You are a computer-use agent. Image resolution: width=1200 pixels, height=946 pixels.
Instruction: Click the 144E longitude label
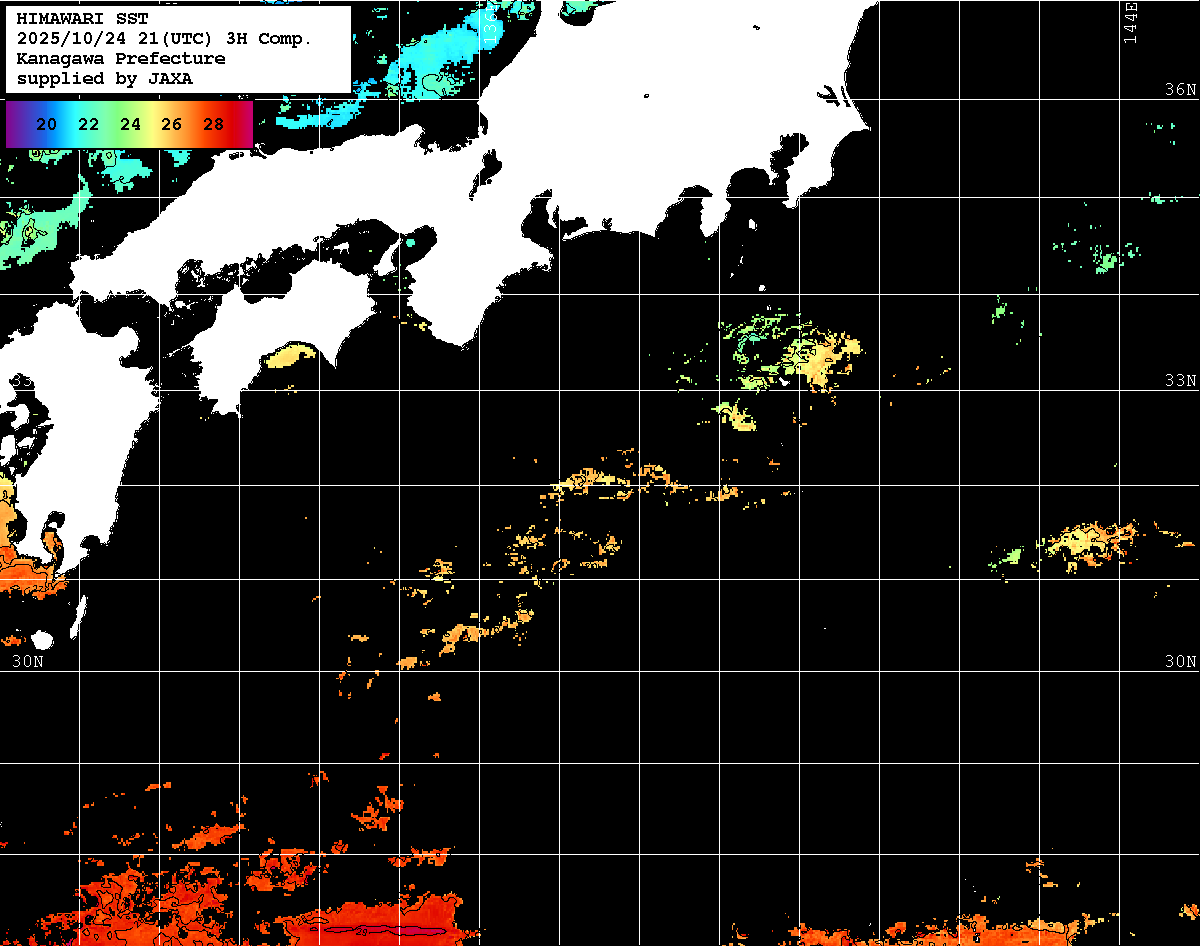(1131, 22)
